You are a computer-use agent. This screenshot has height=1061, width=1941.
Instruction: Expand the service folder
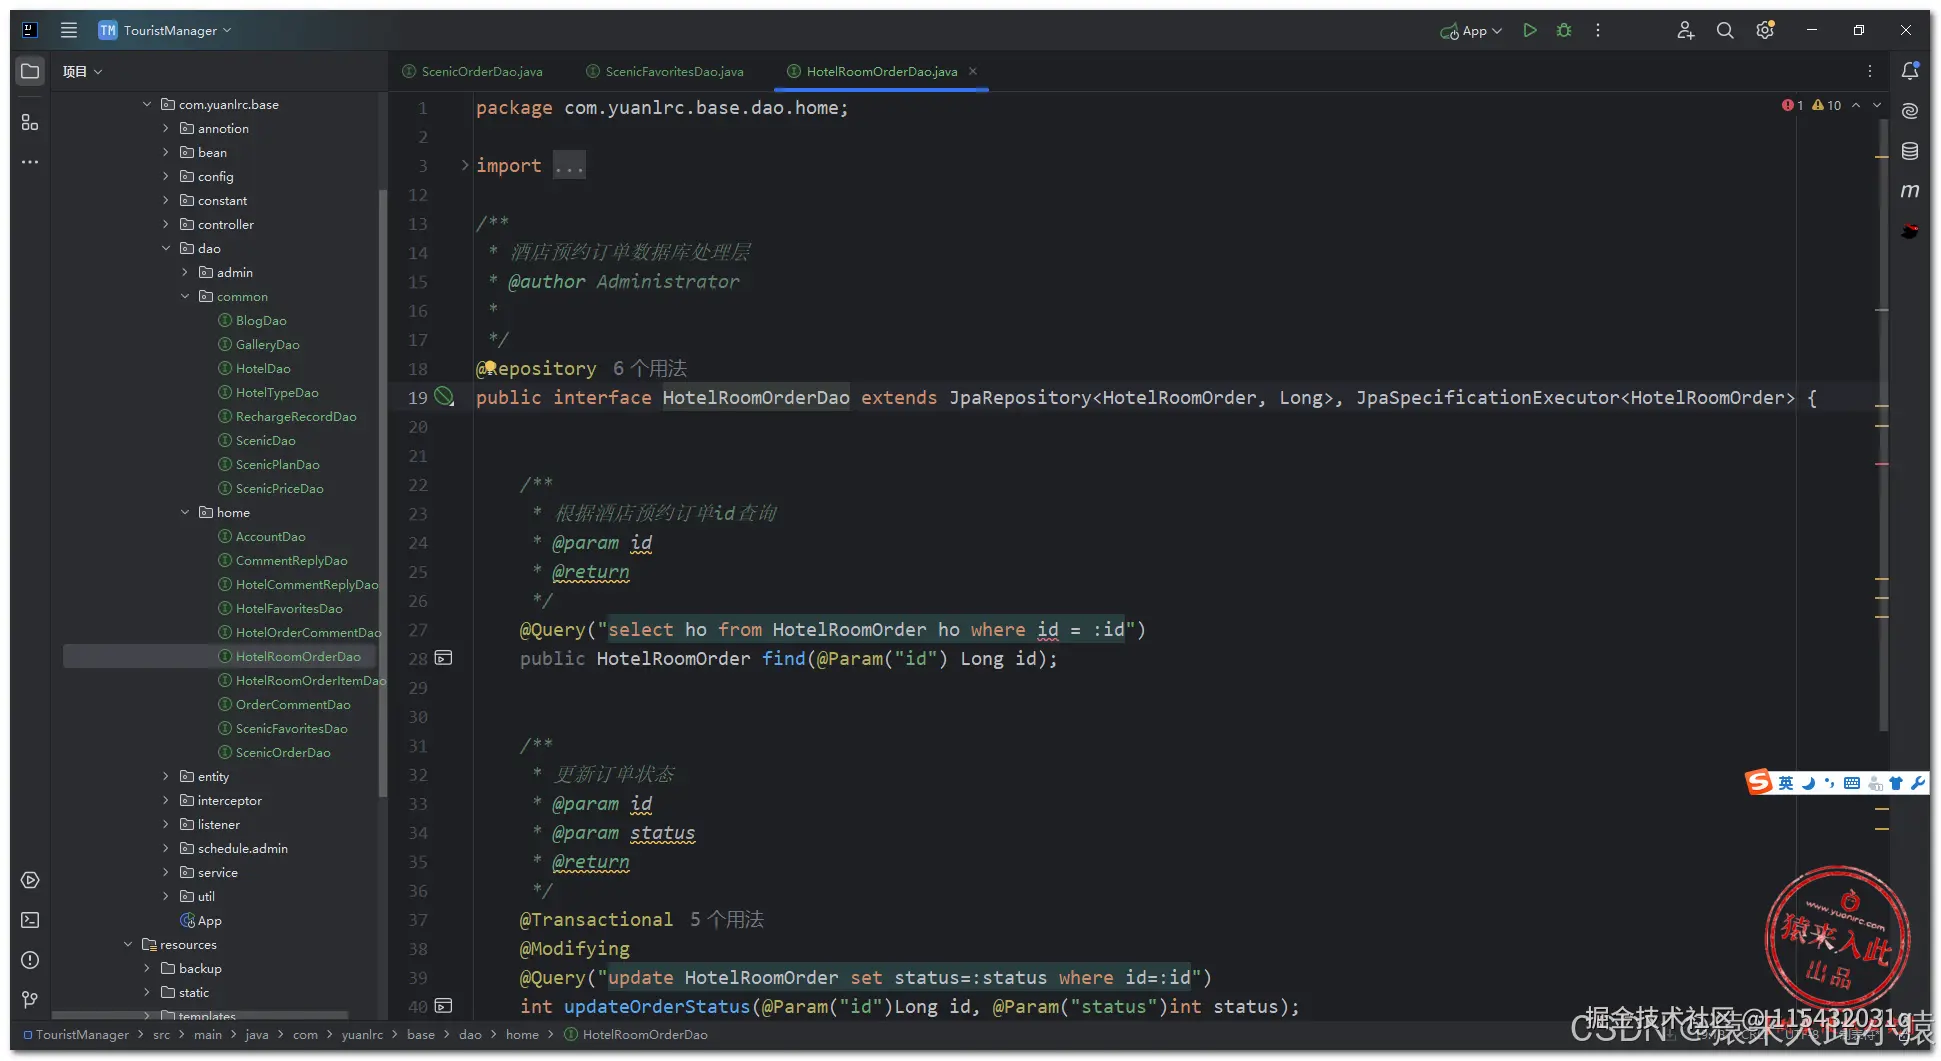pos(166,872)
